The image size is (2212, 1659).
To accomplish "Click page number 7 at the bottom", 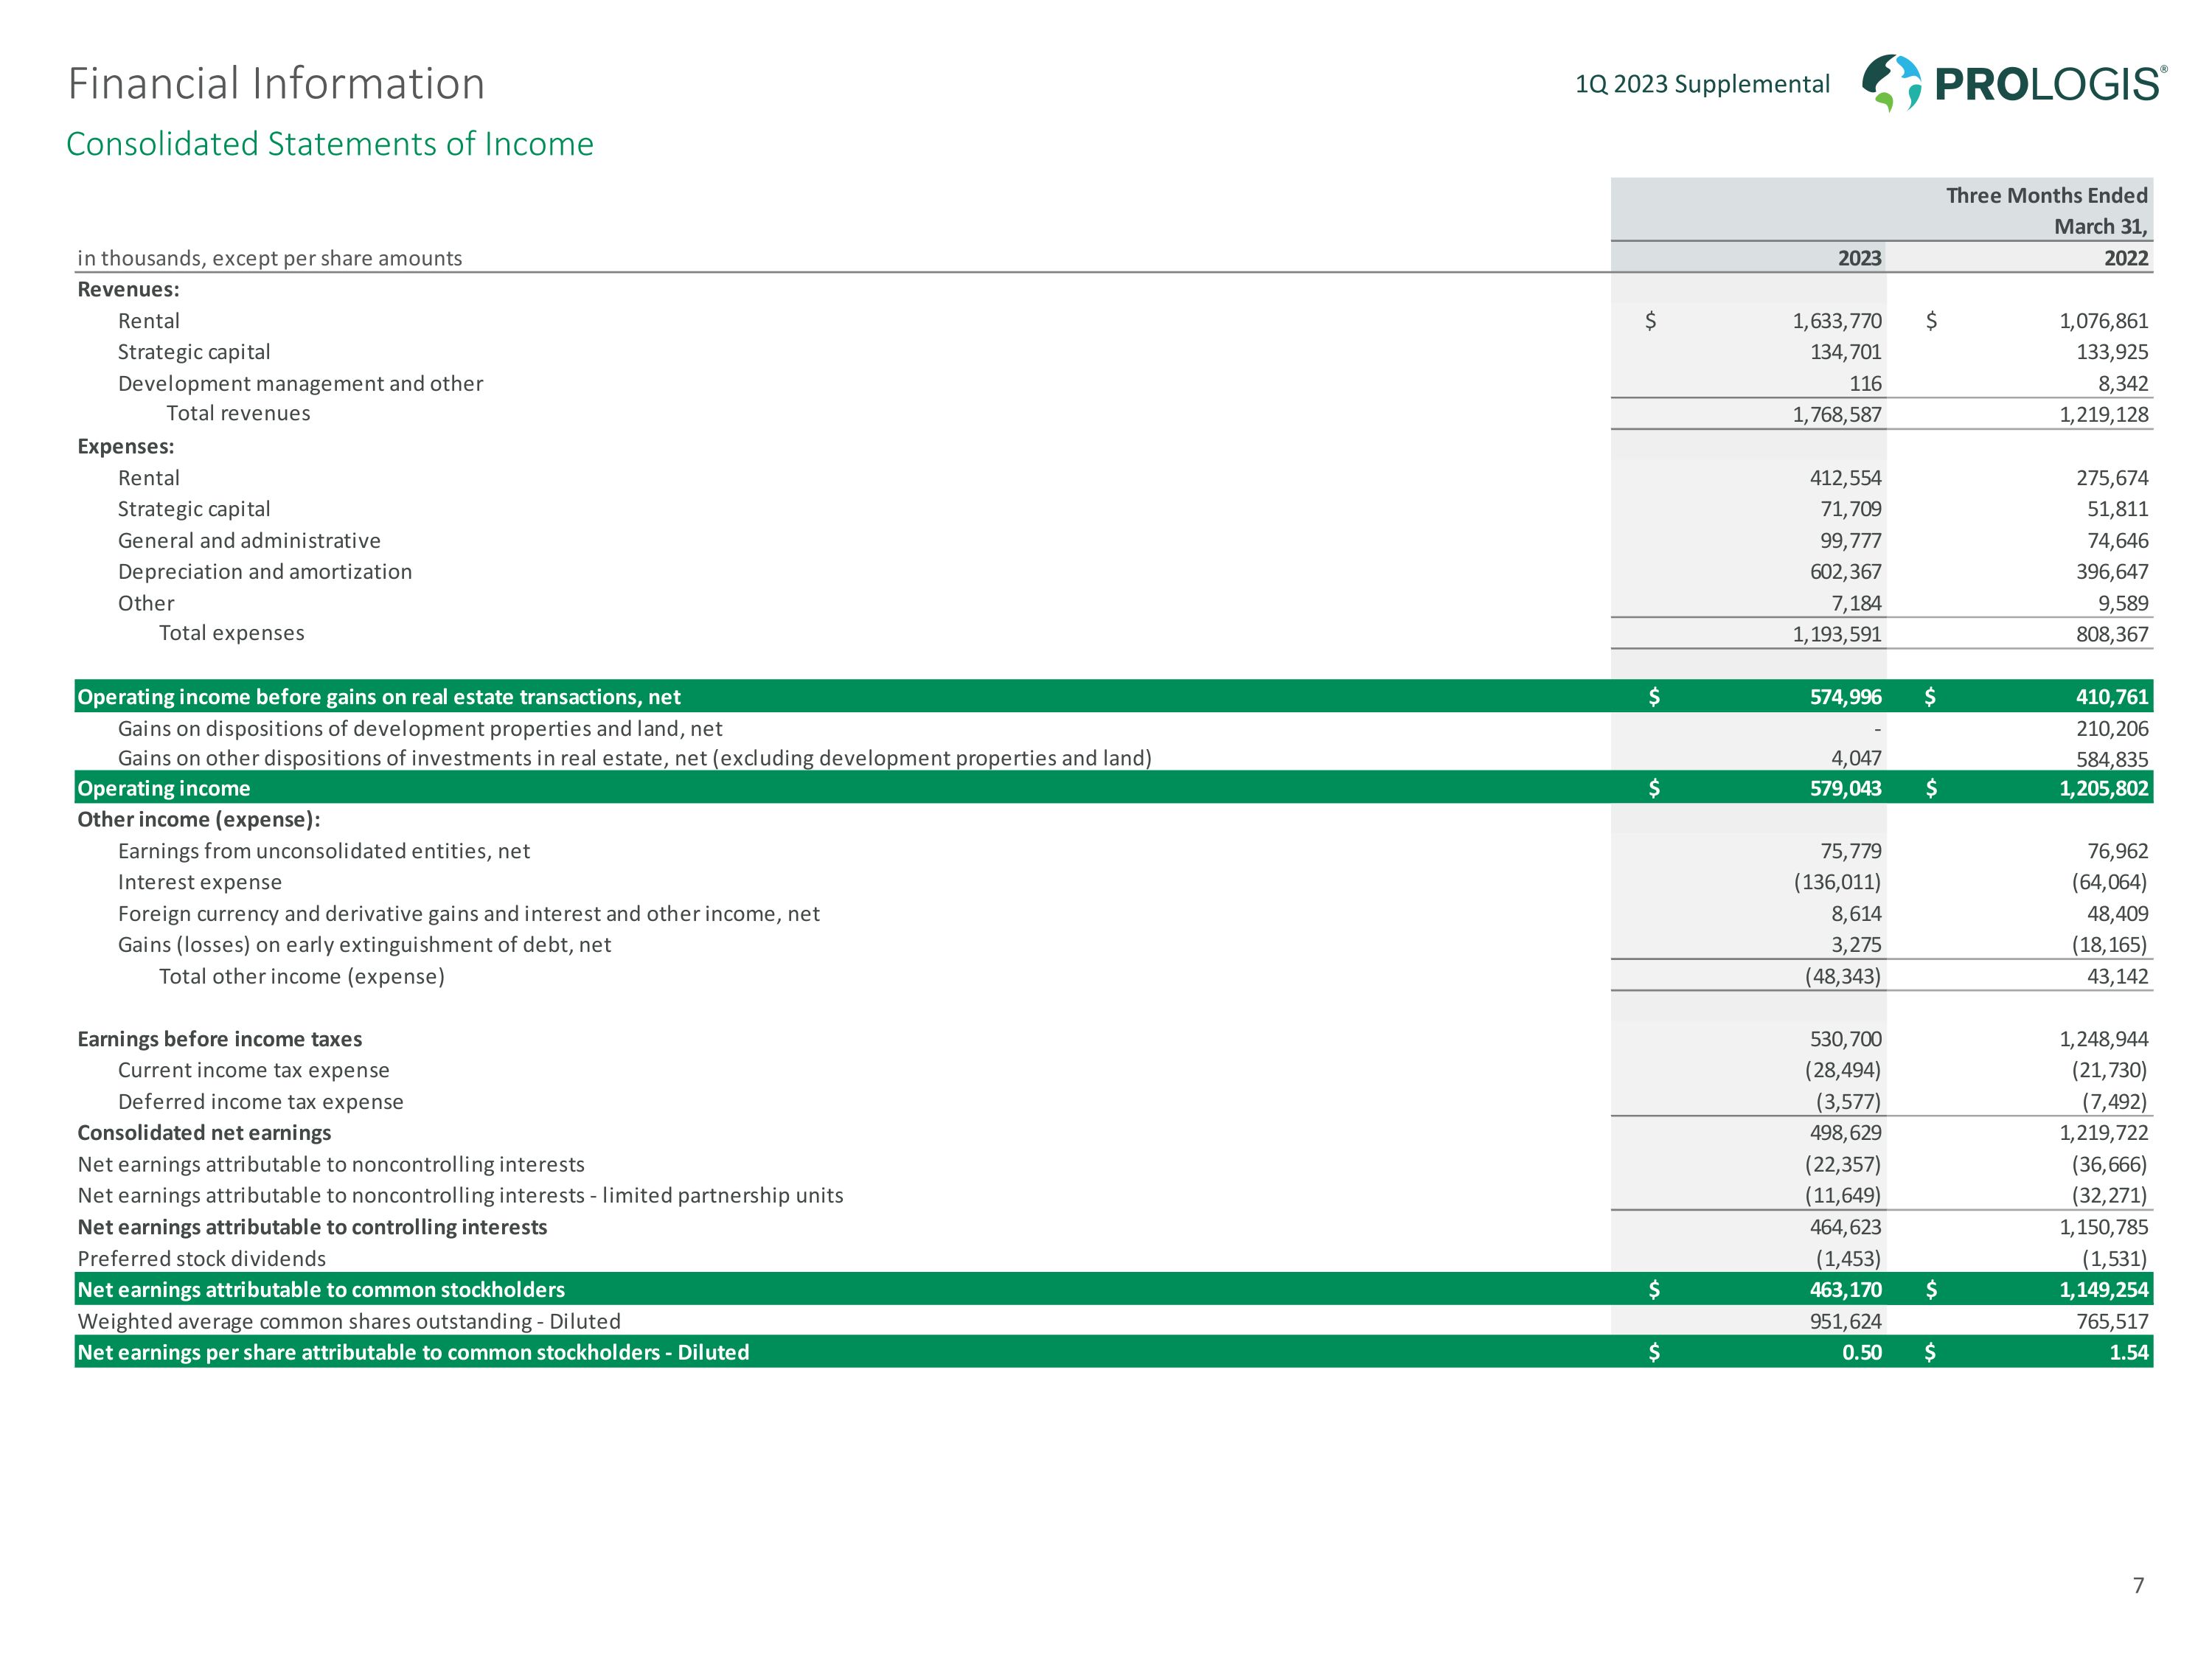I will pyautogui.click(x=2138, y=1585).
